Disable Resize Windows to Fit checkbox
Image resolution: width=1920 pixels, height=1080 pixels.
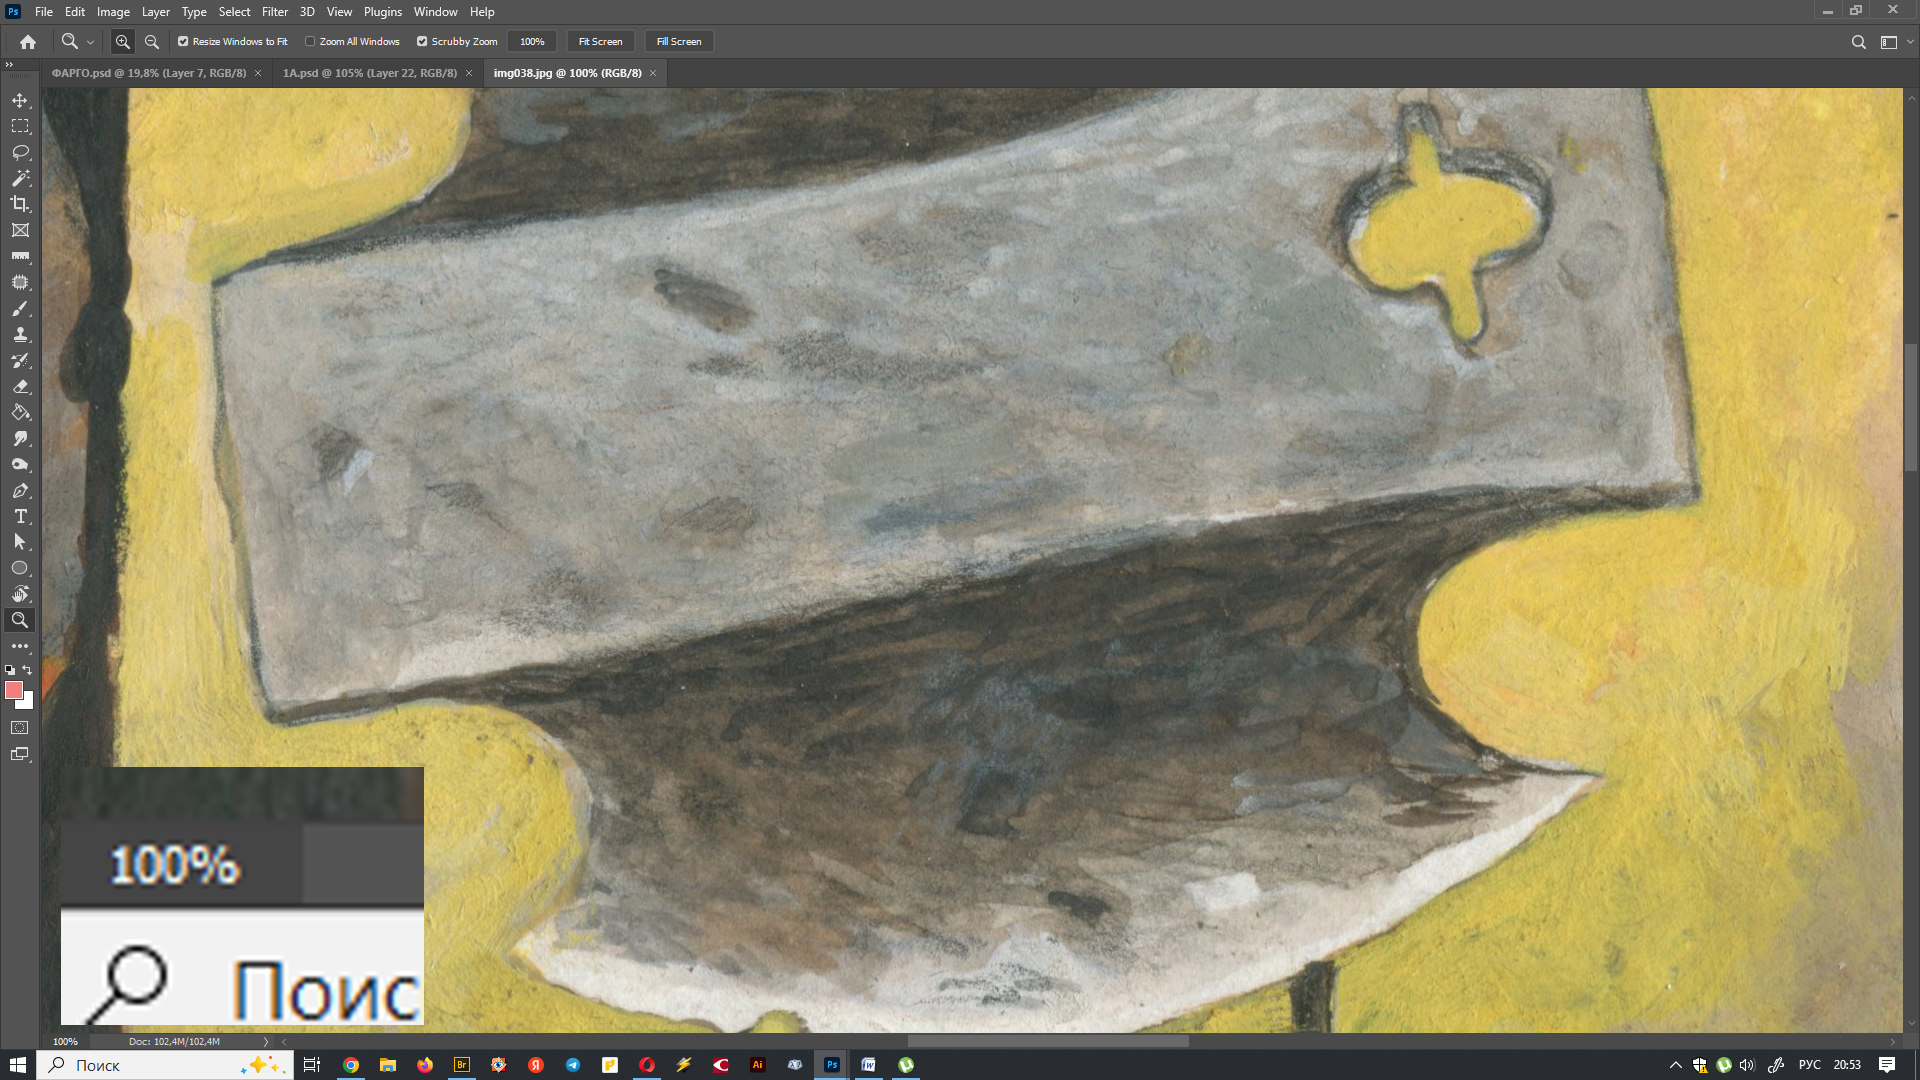click(x=183, y=42)
